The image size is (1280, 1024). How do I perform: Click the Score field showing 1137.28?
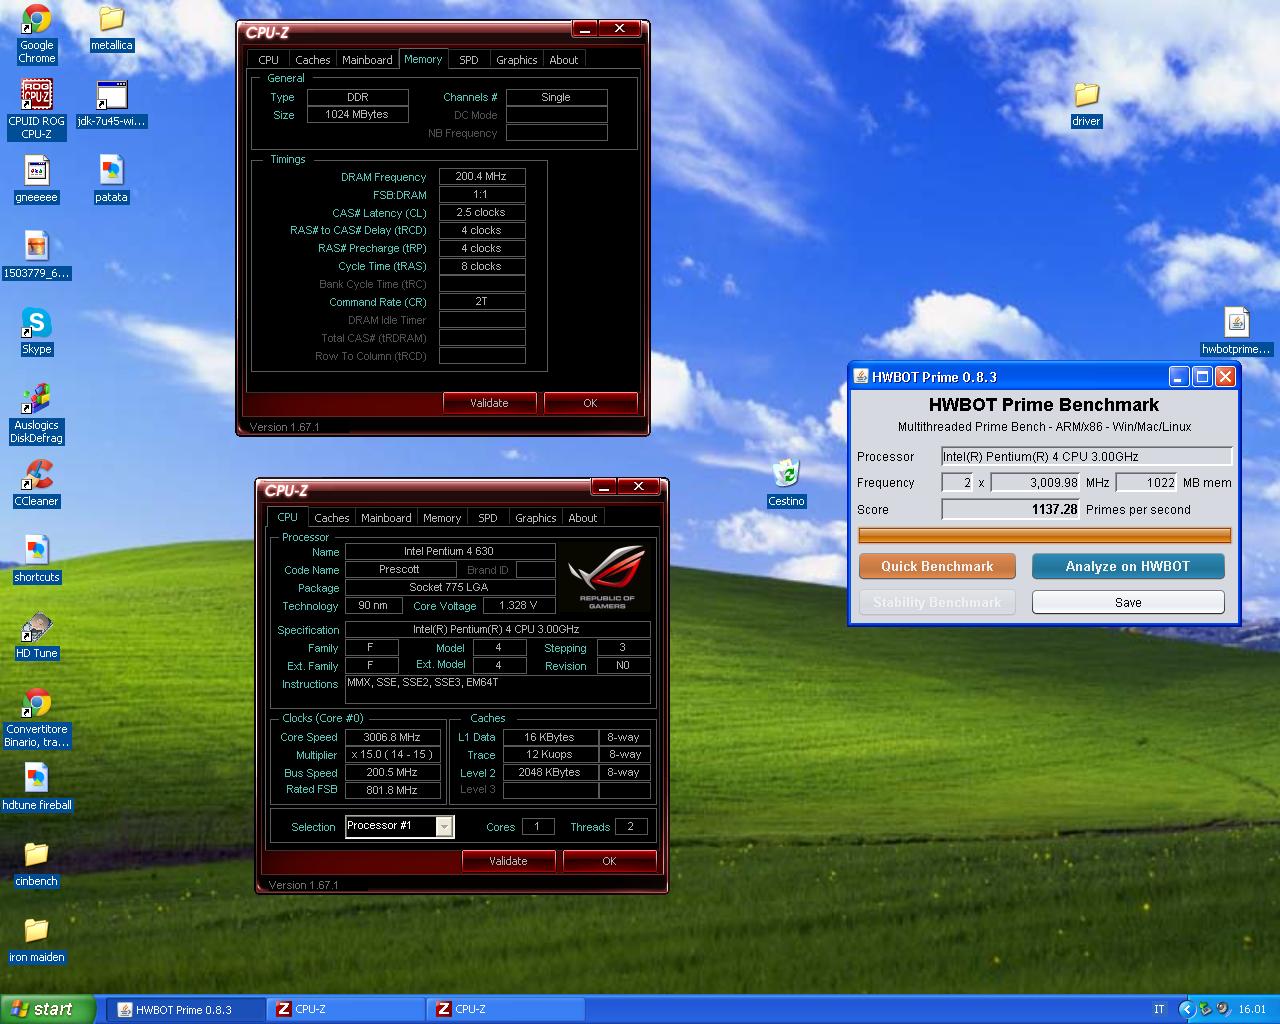[x=1011, y=509]
